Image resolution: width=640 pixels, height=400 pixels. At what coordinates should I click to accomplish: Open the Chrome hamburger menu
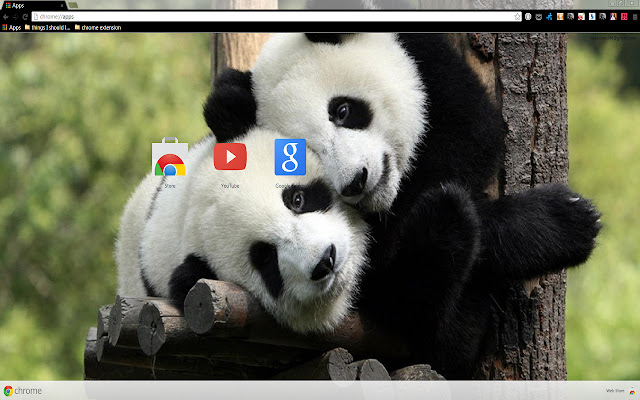tap(635, 17)
